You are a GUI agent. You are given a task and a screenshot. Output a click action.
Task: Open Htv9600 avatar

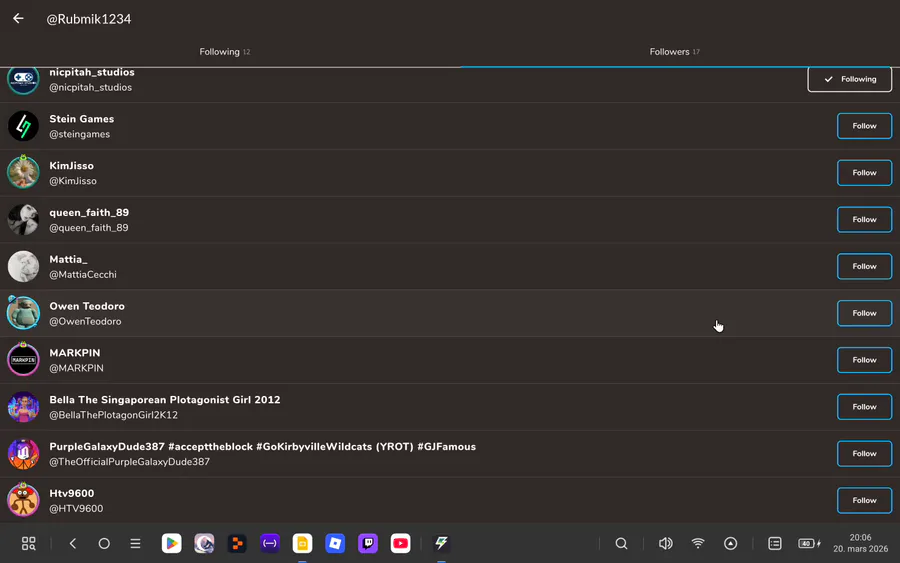point(23,499)
